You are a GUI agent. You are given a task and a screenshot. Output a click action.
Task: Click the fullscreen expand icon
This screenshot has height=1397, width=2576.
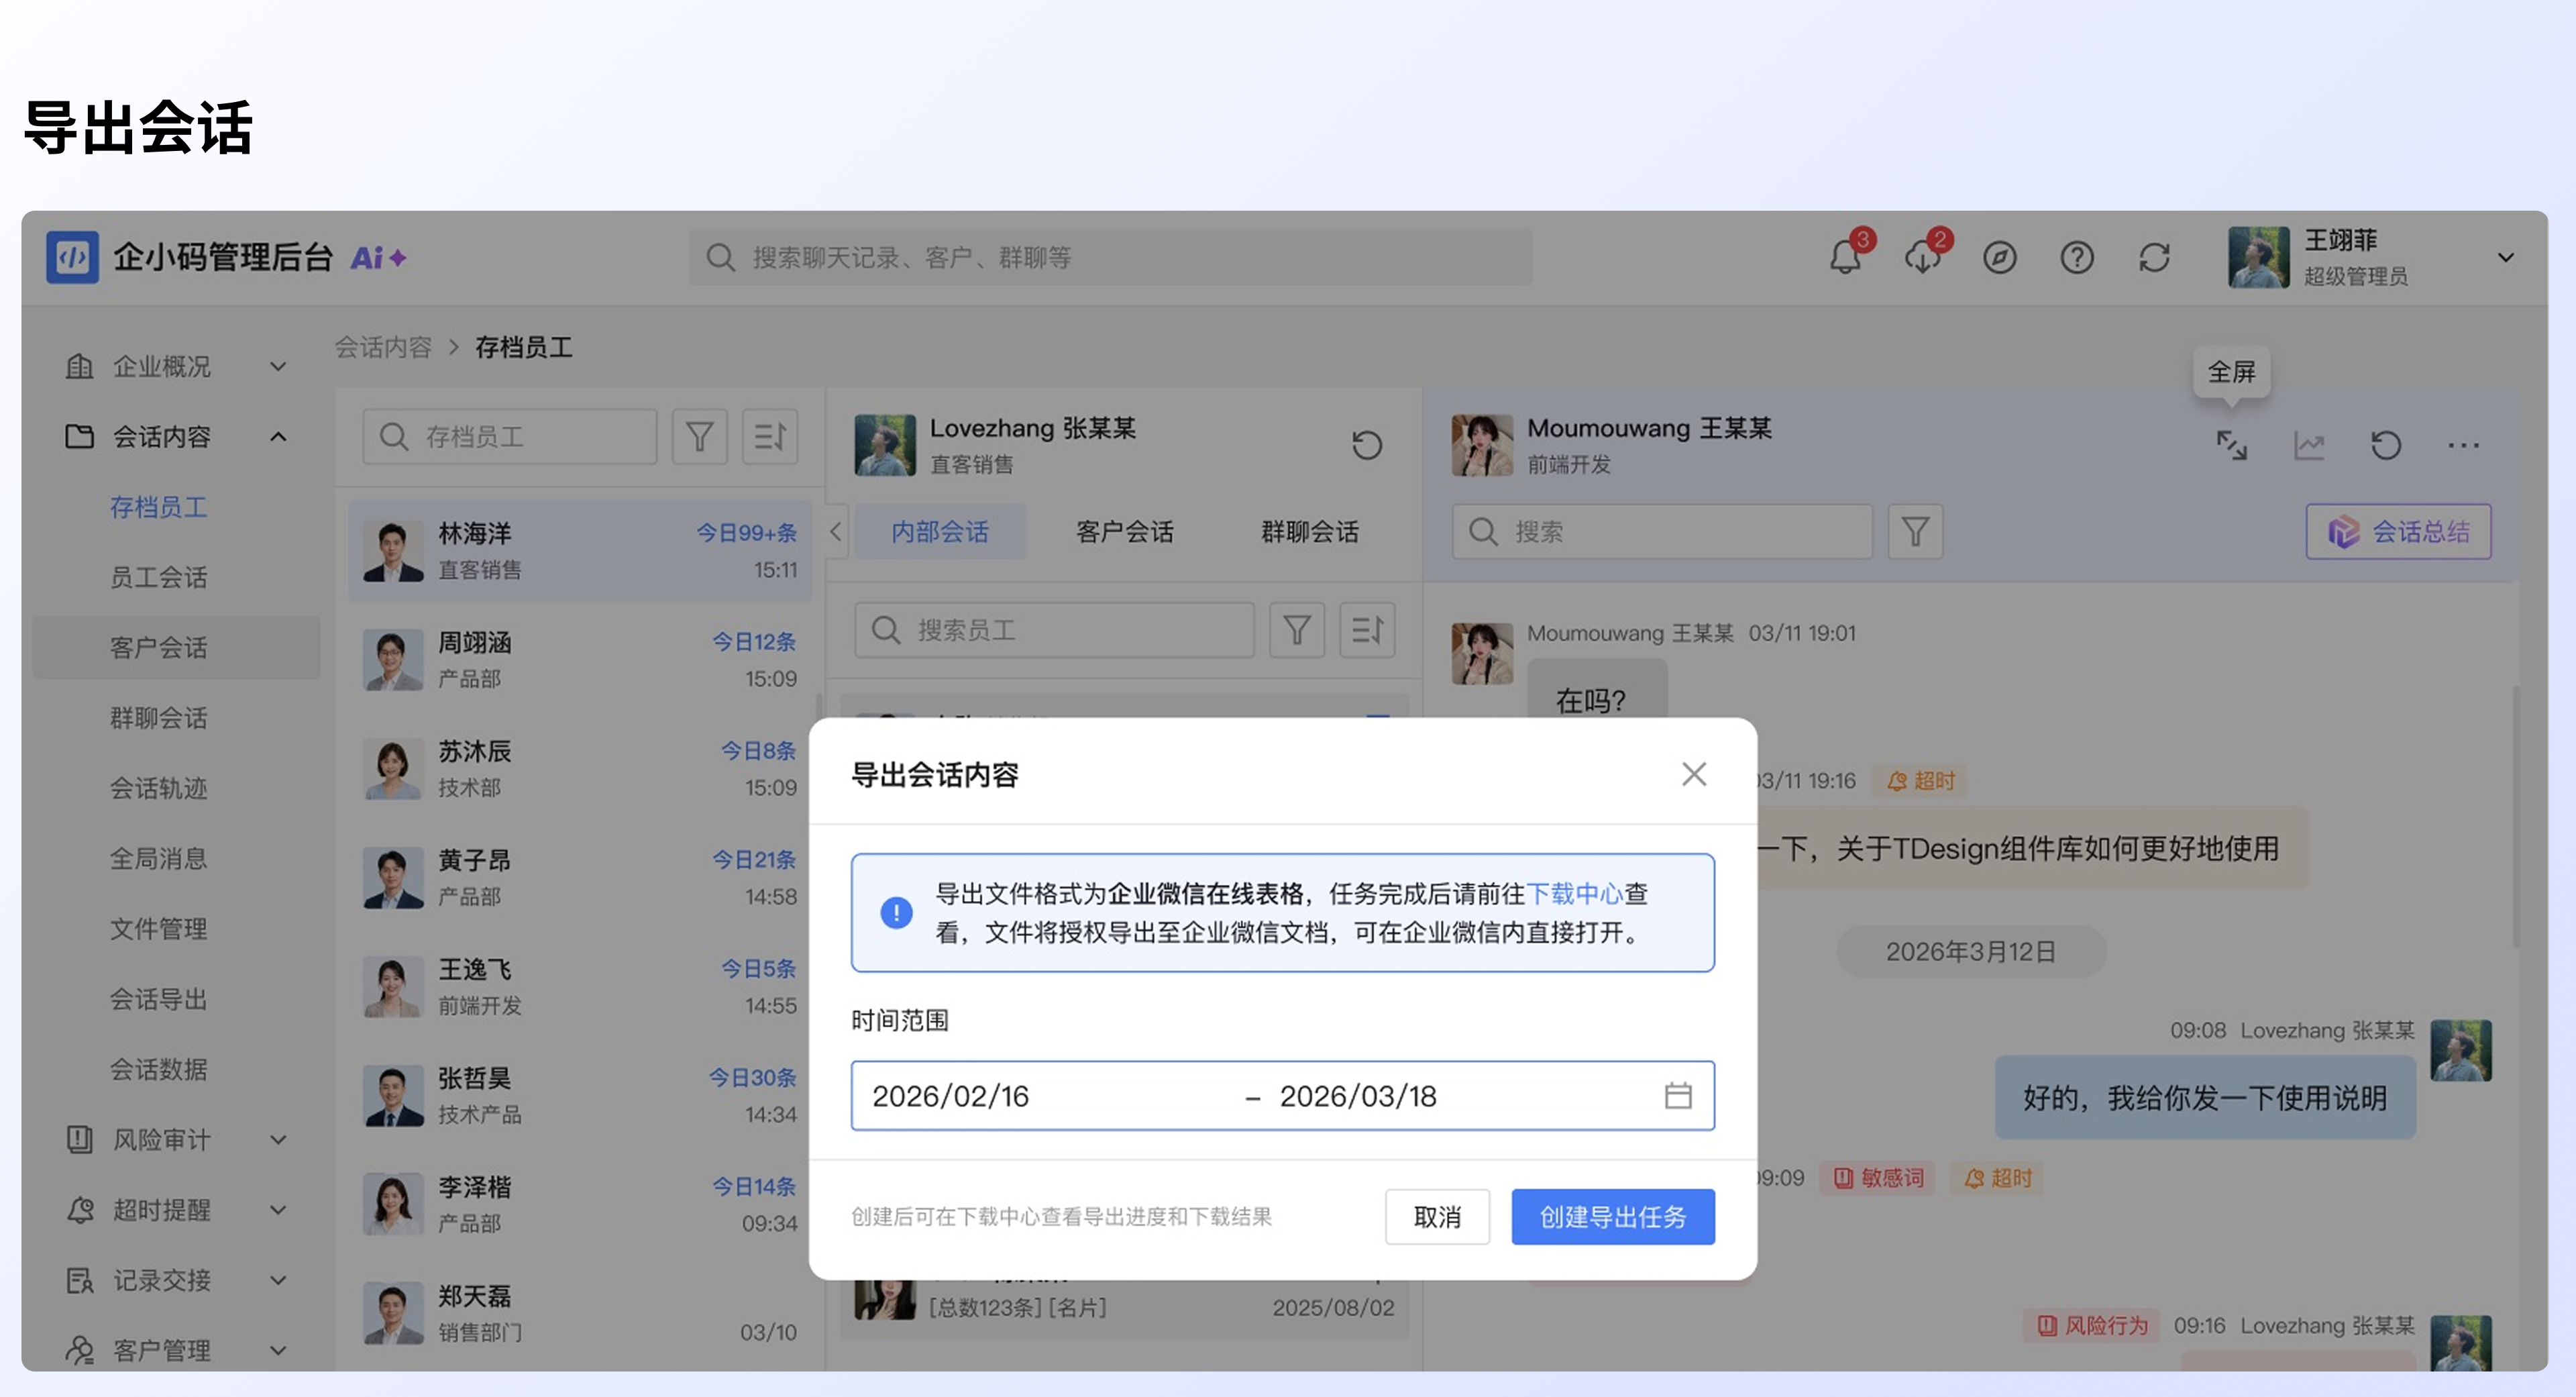click(2232, 445)
